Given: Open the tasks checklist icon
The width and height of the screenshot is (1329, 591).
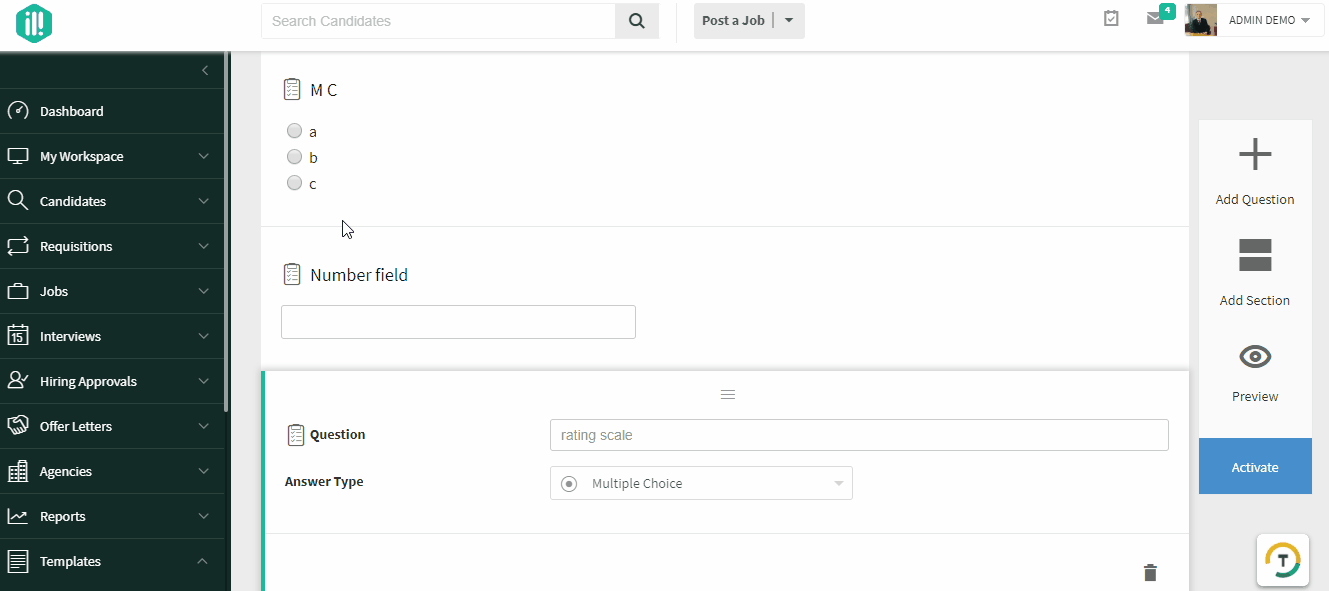Looking at the screenshot, I should coord(1111,19).
